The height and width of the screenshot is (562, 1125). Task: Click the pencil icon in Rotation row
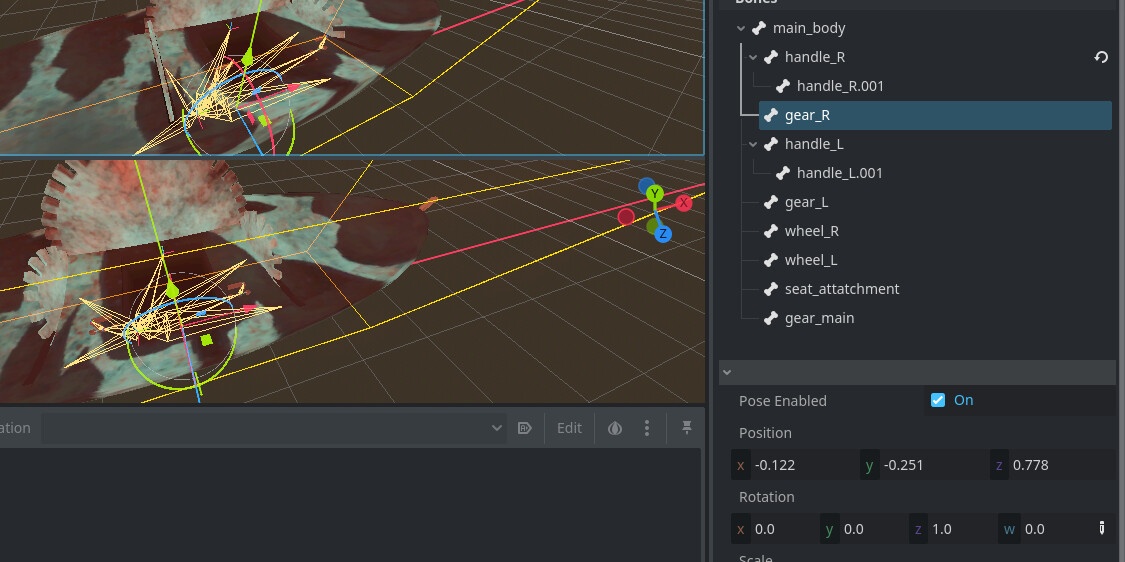[1102, 529]
